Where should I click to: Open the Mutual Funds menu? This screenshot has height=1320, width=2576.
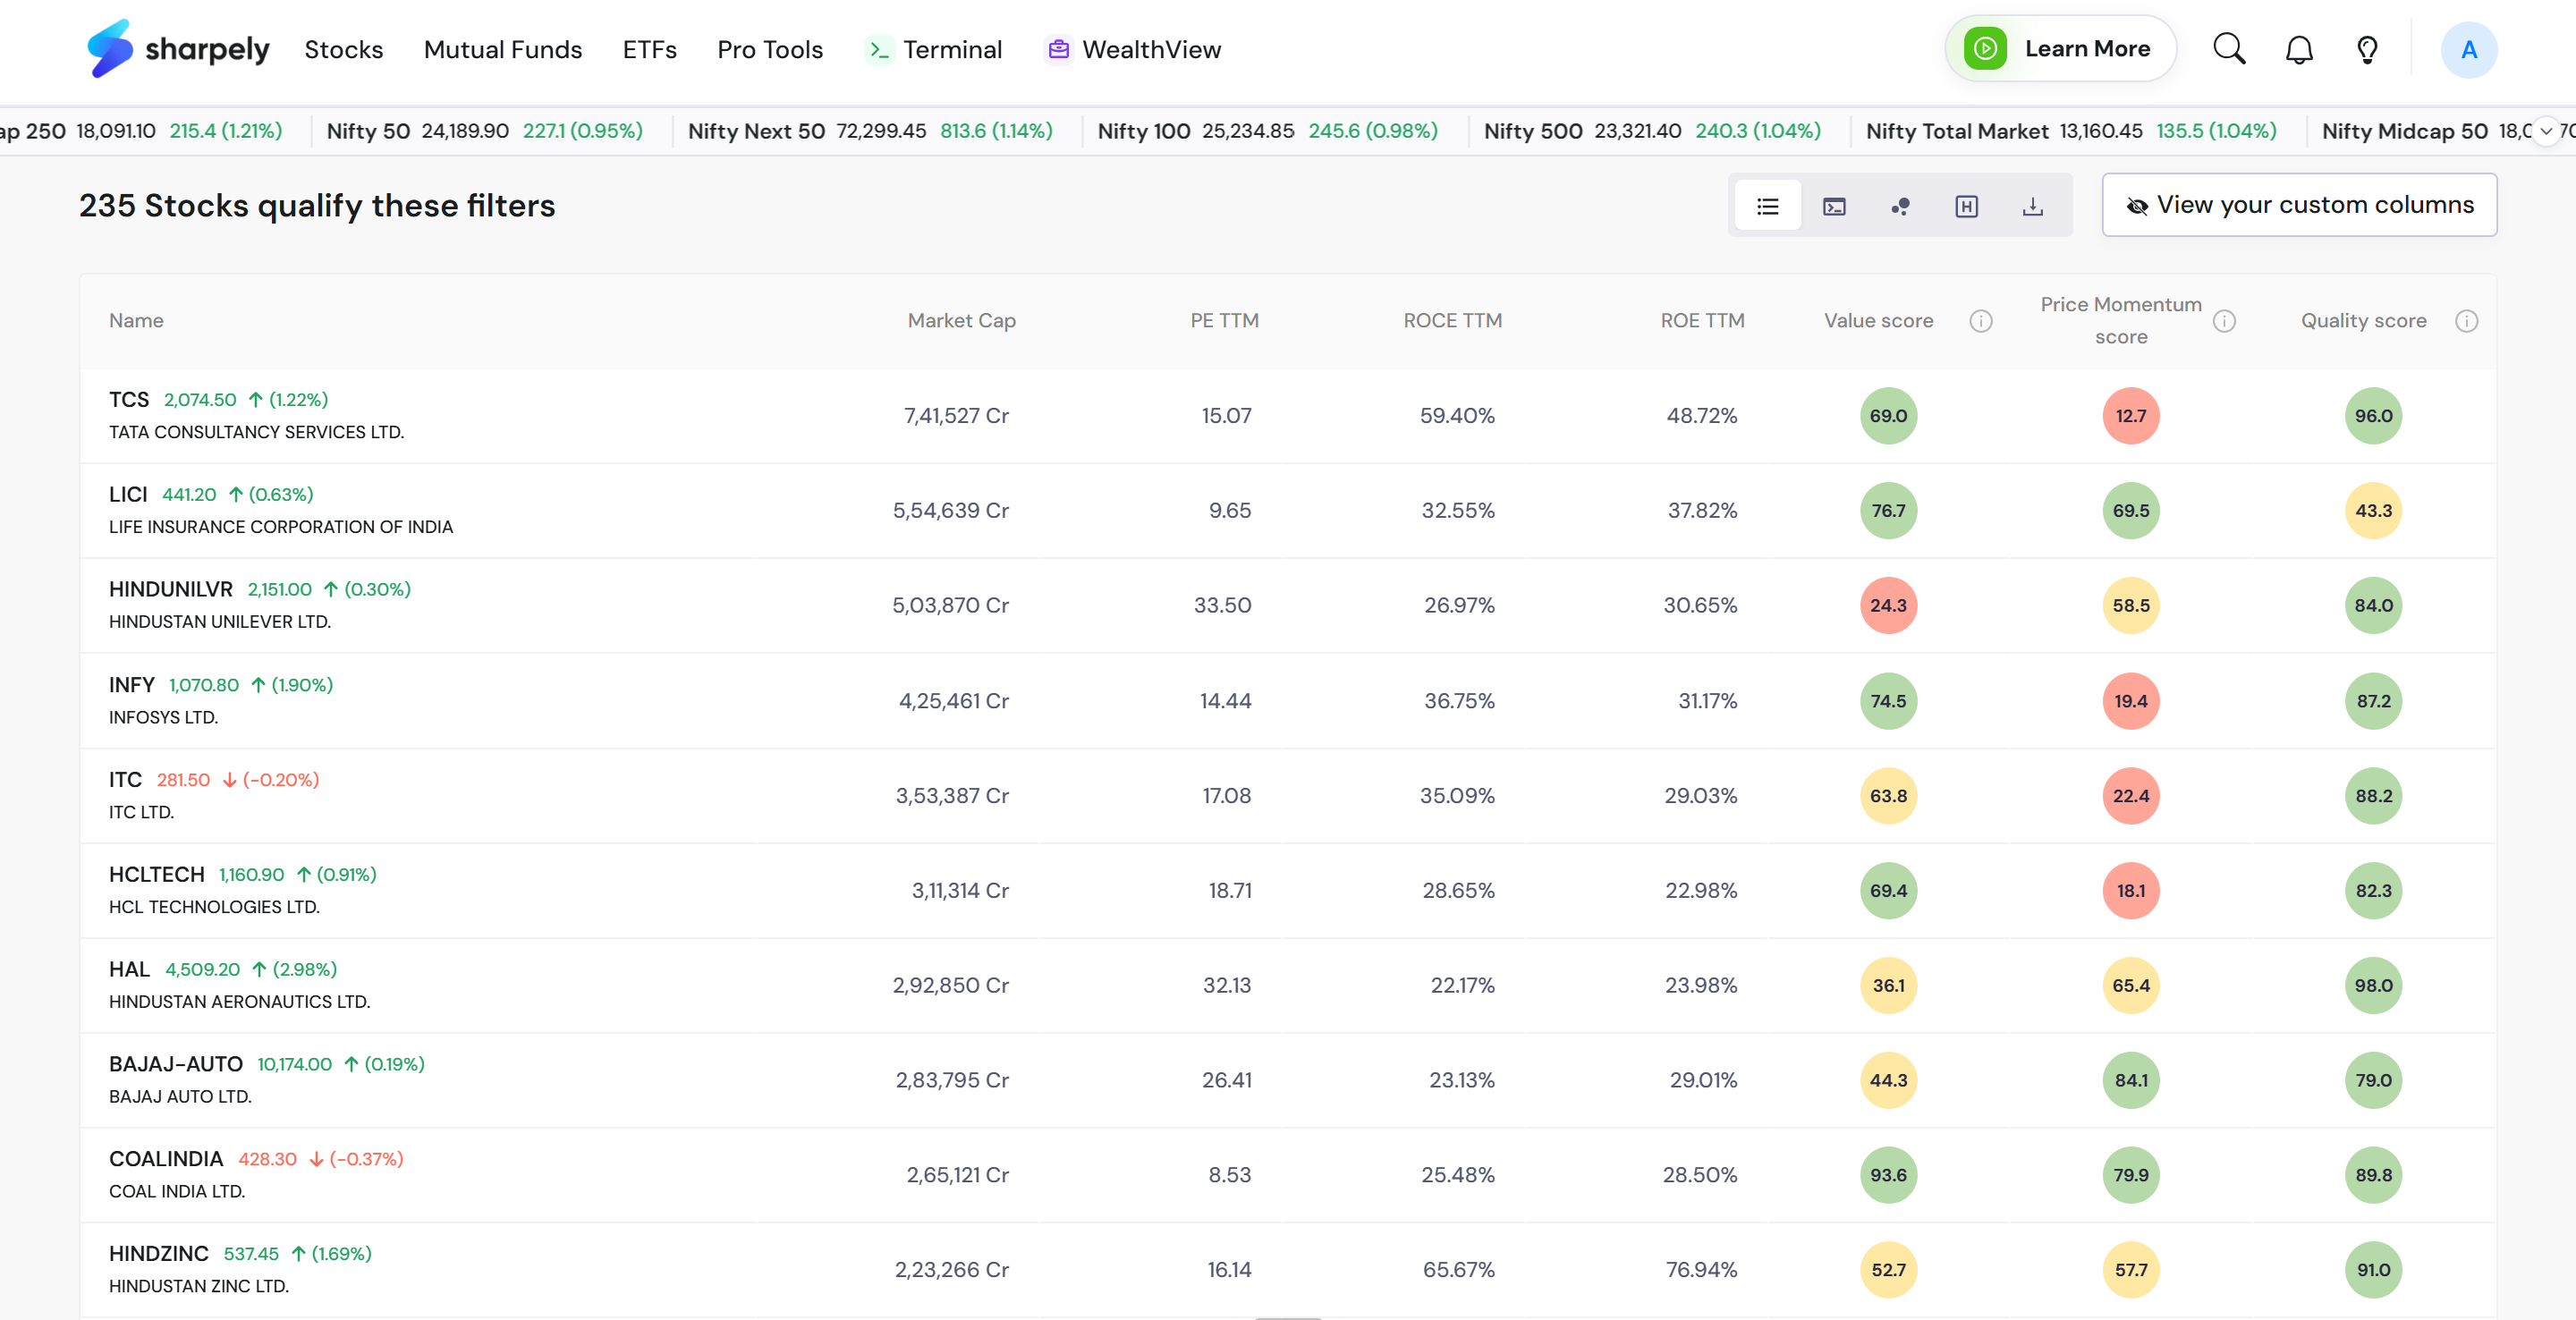pos(502,49)
